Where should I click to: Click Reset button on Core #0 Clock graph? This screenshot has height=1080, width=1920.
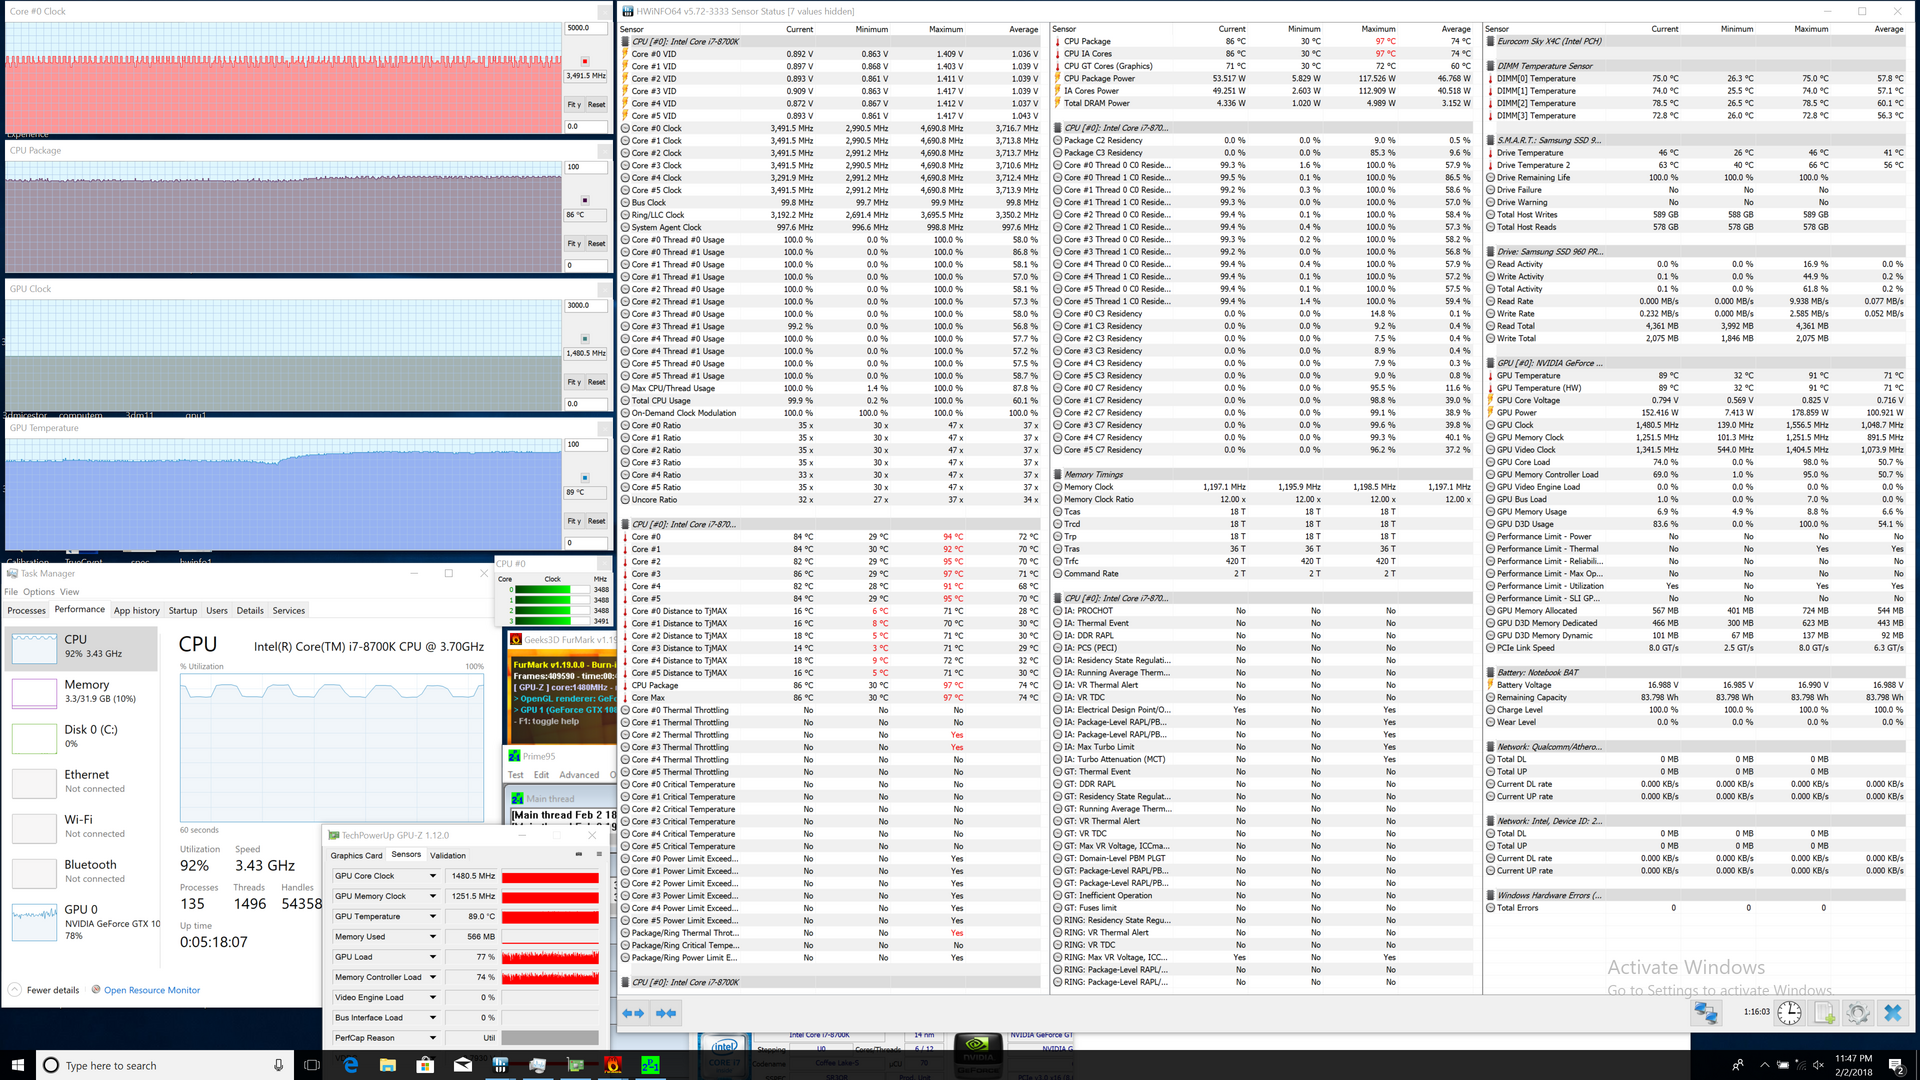[x=596, y=104]
